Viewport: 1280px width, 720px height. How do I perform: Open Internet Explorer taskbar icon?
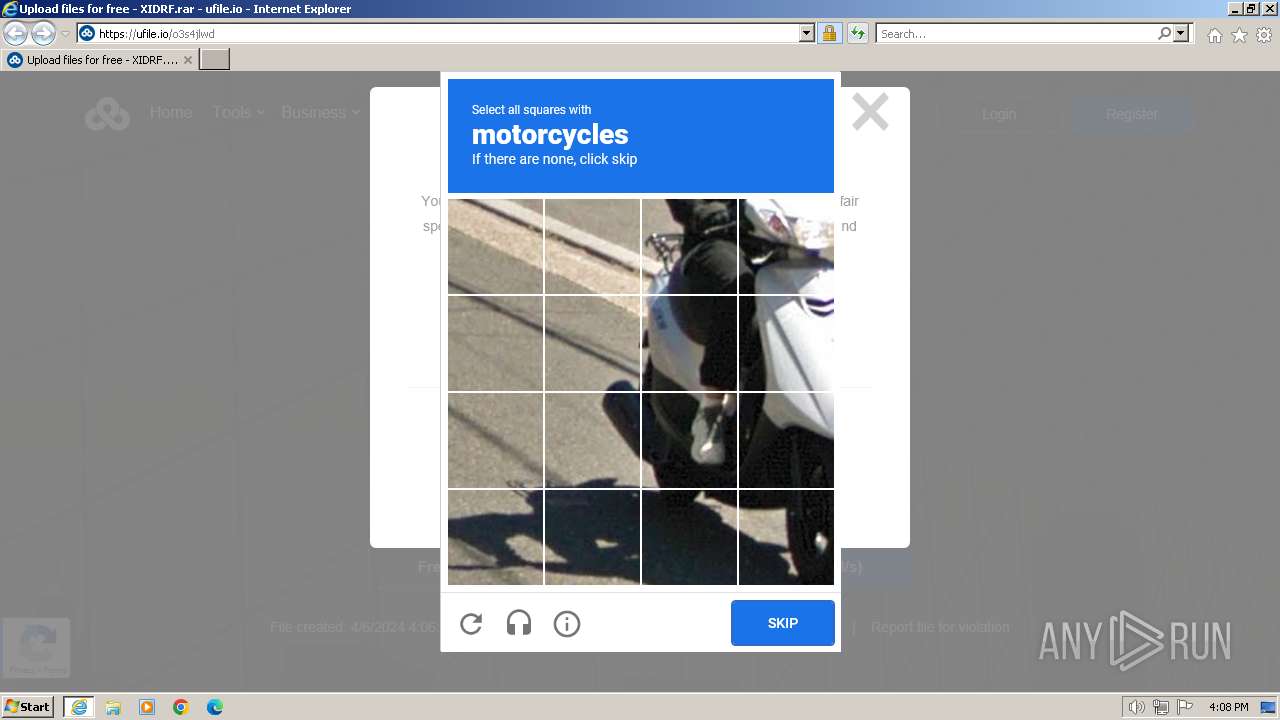pos(79,707)
